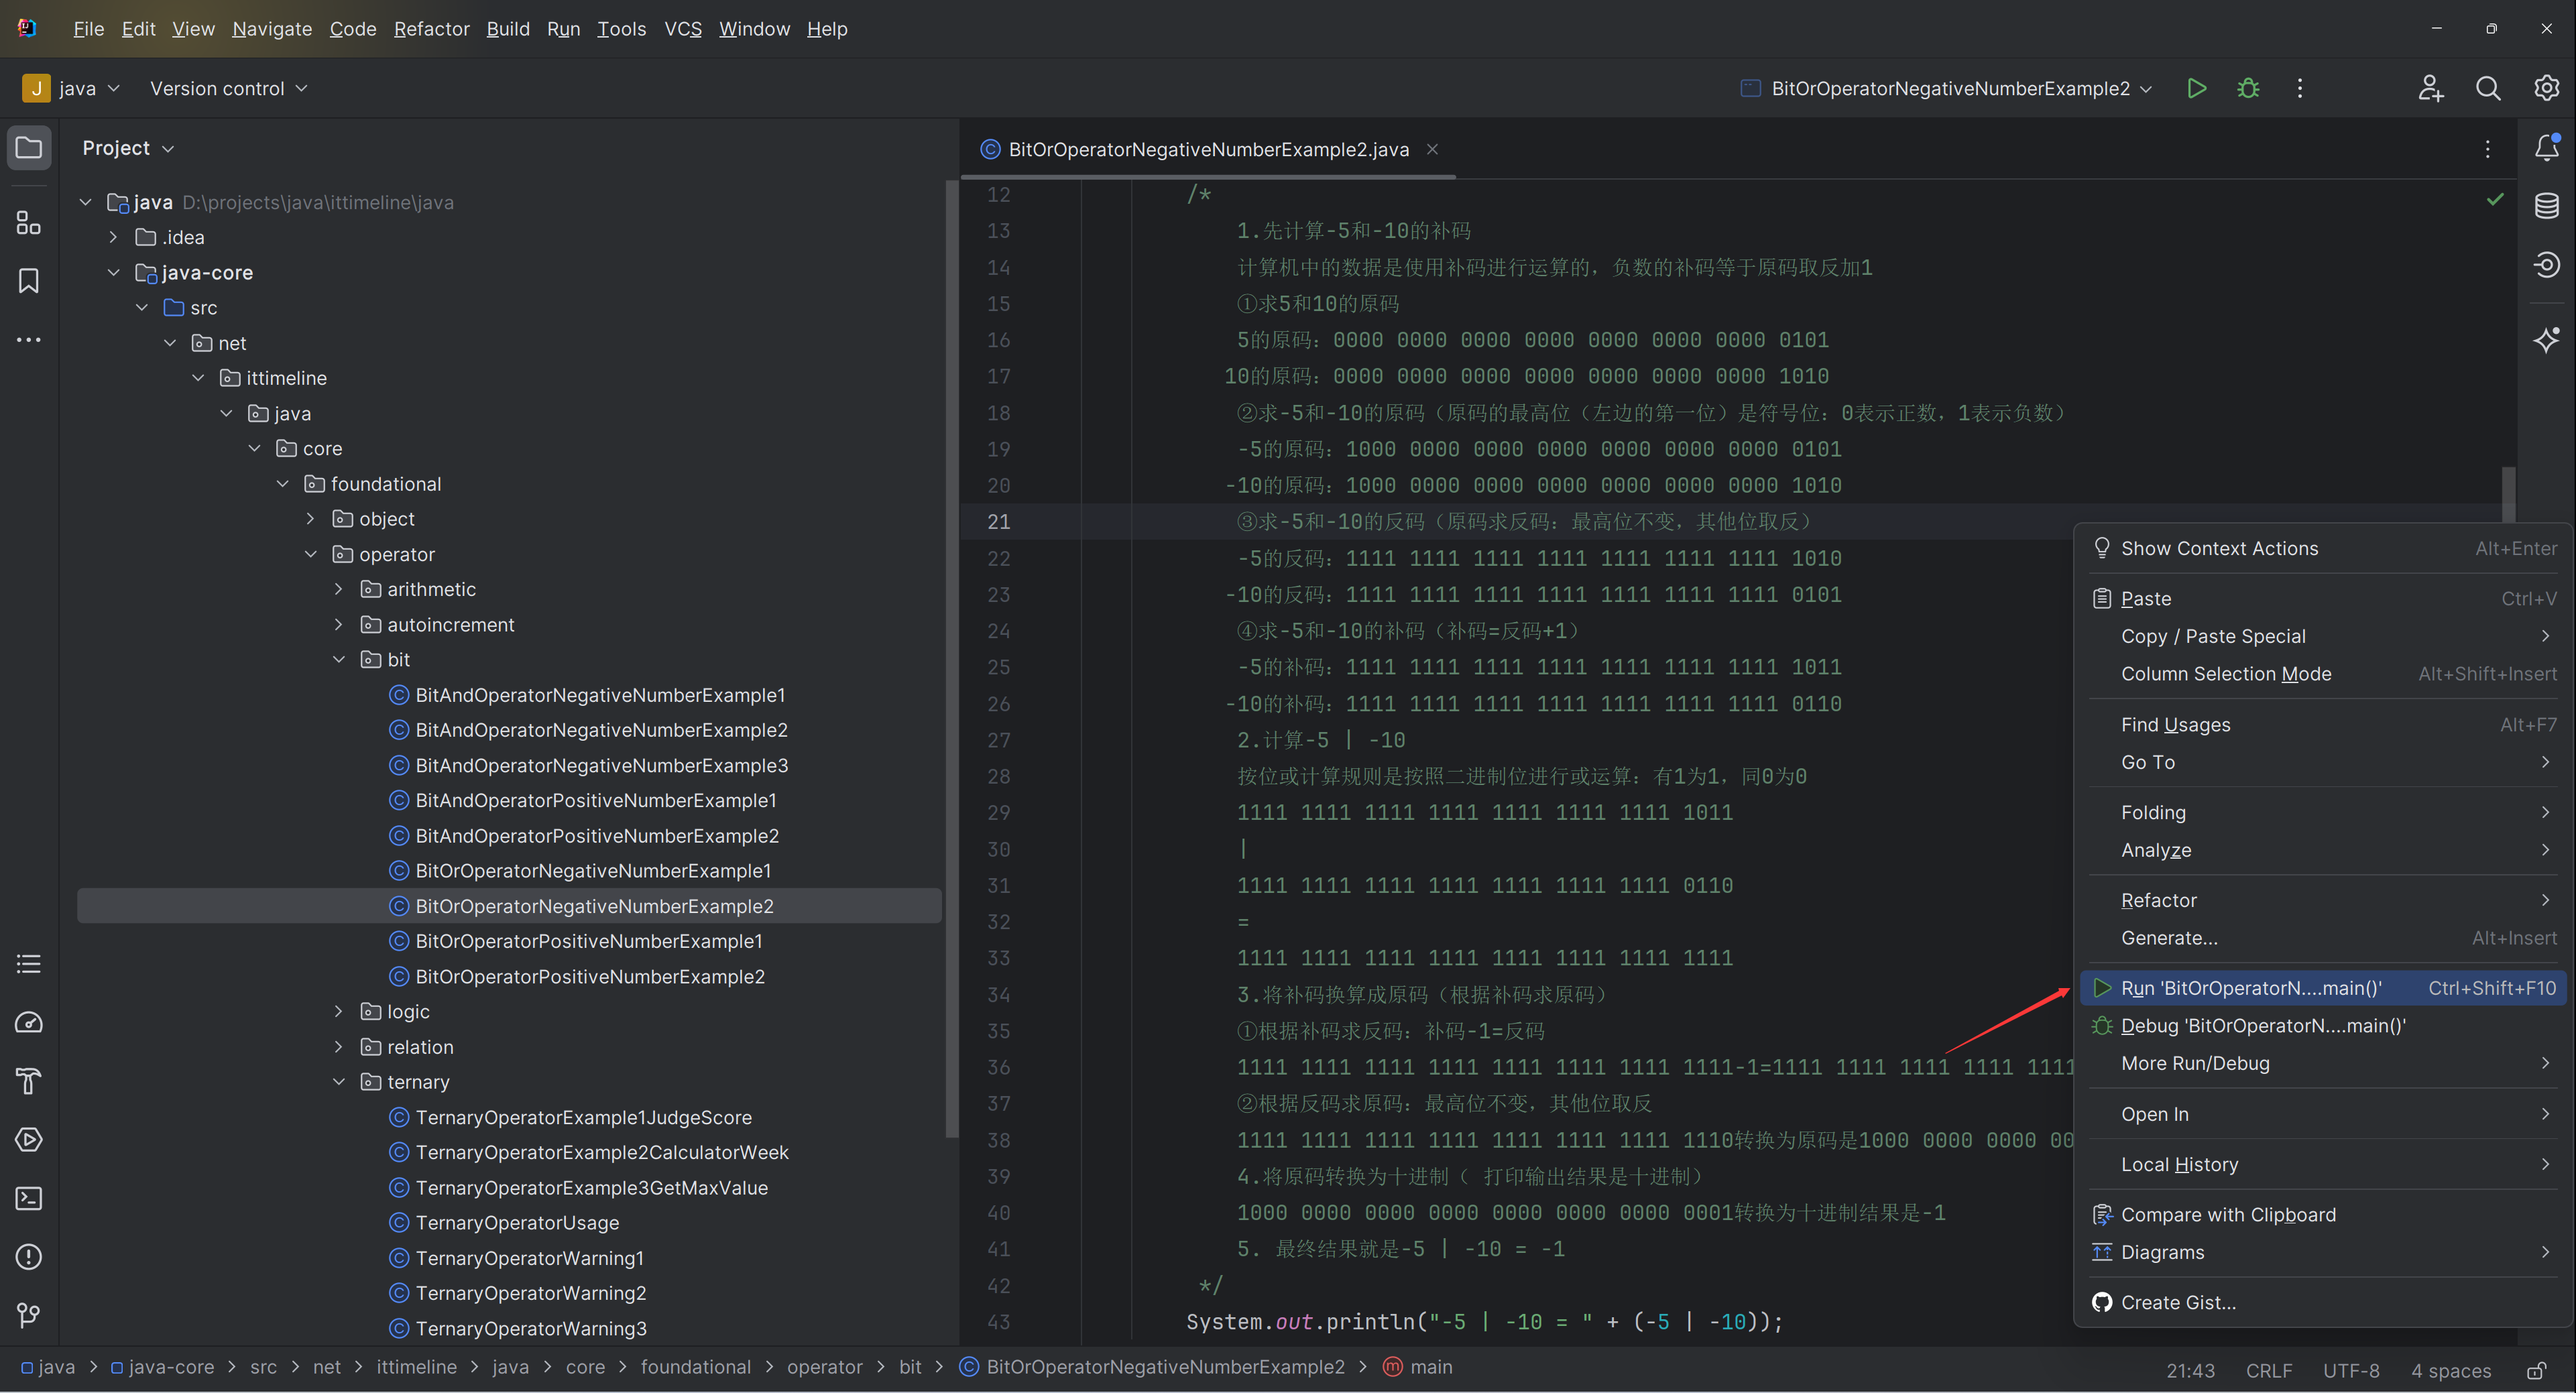This screenshot has width=2576, height=1393.
Task: Open the Coverage tool icon on right sidebar
Action: click(x=2546, y=264)
